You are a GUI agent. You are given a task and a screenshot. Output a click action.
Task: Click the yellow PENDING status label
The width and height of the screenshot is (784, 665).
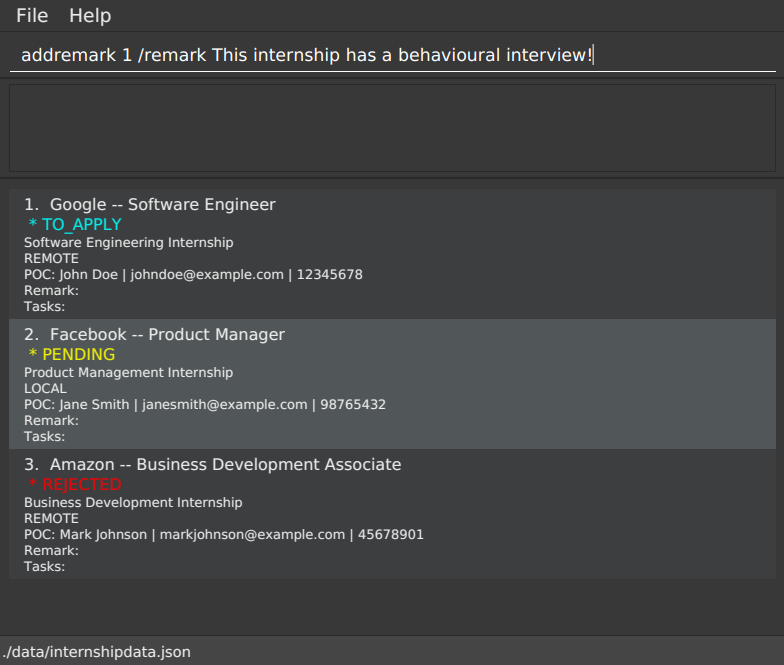click(71, 355)
